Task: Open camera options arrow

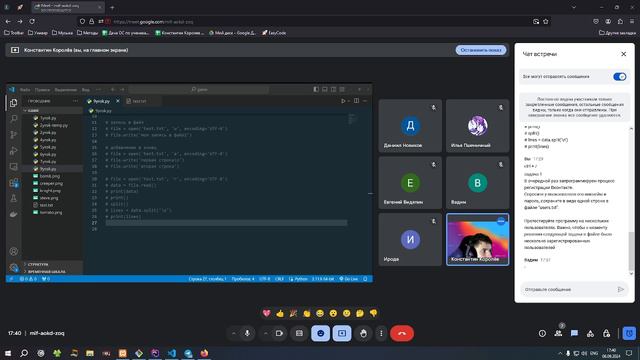Action: 266,333
